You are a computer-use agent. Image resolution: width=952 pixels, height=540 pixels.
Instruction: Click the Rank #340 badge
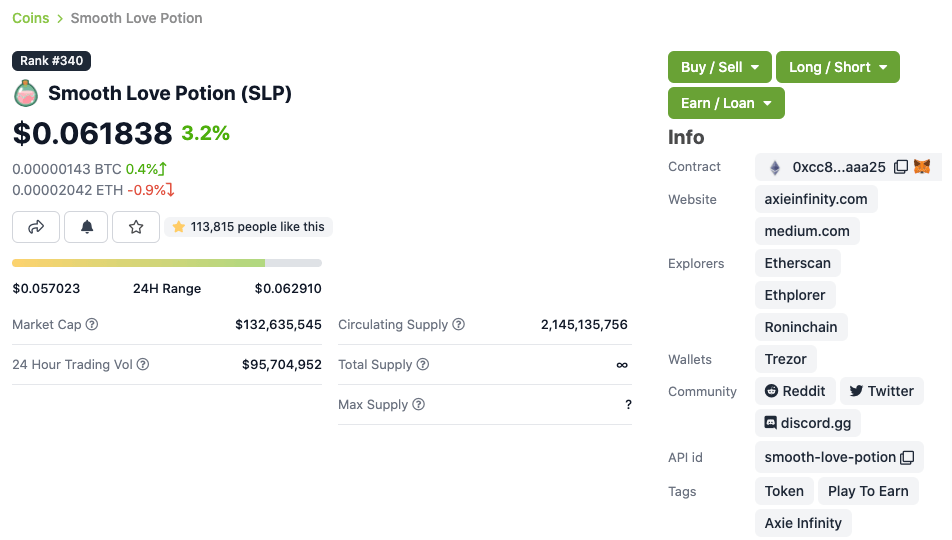pos(52,61)
